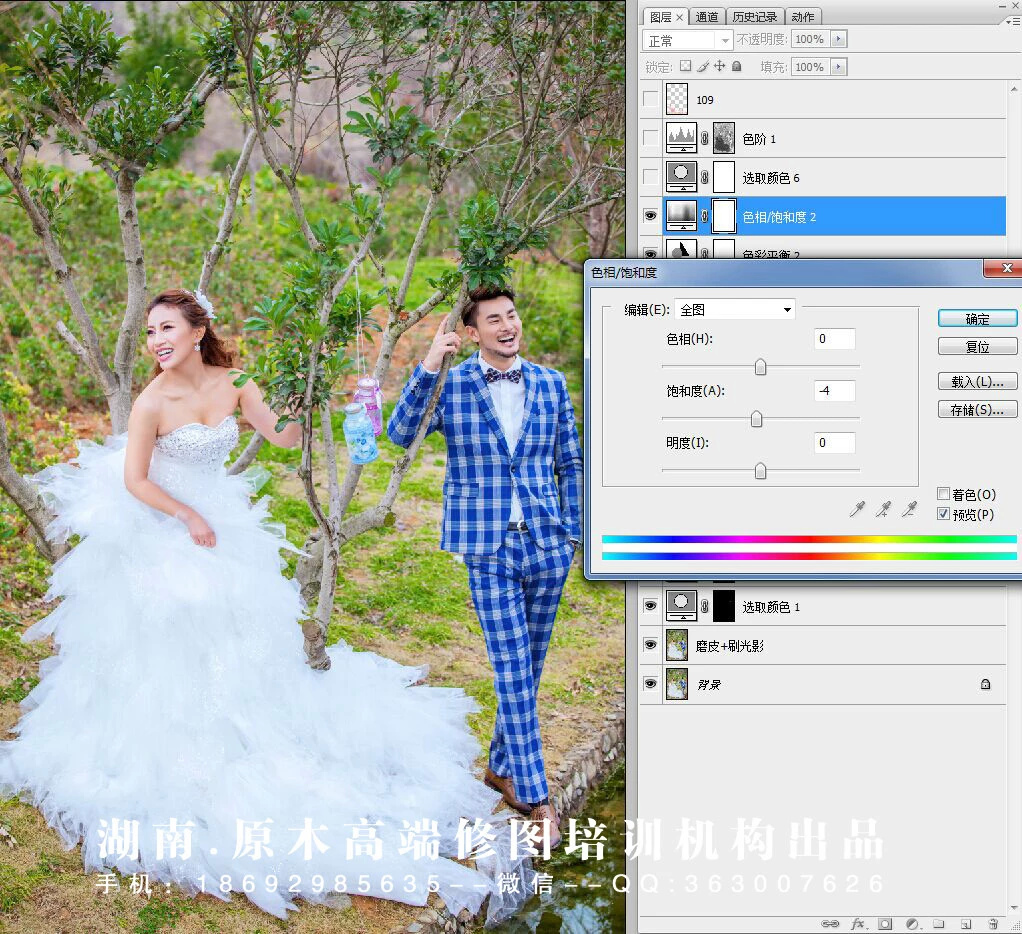Open the 填充 fill slider arrow
The width and height of the screenshot is (1022, 934).
tap(838, 66)
